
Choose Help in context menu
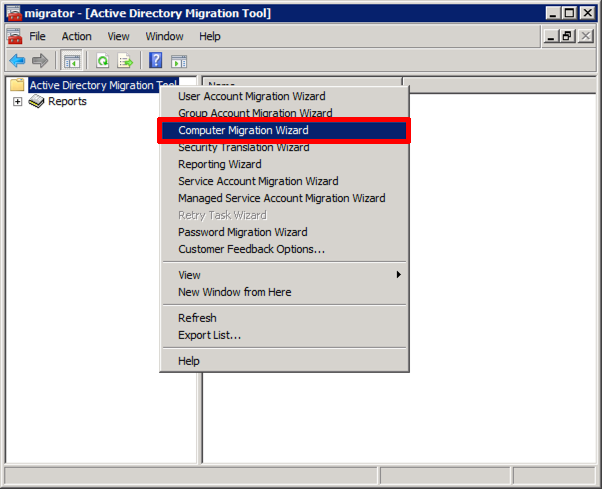pos(284,361)
